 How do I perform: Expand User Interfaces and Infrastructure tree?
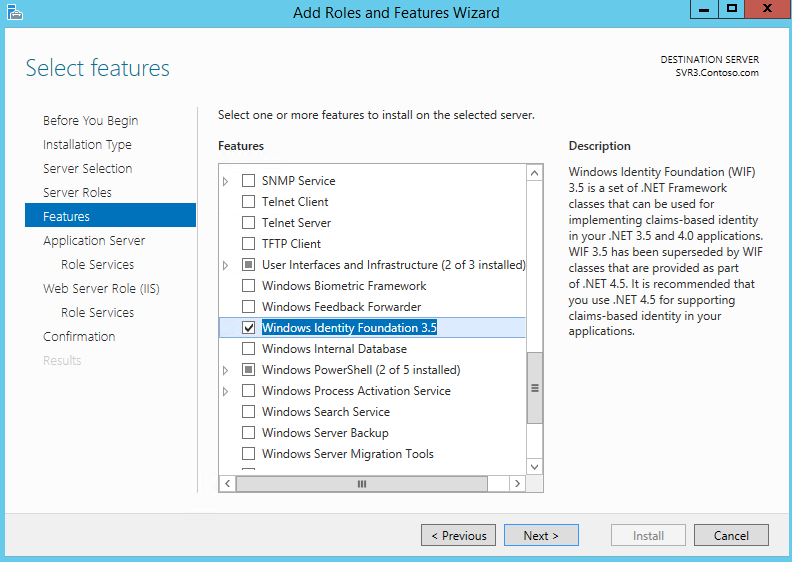pyautogui.click(x=226, y=265)
